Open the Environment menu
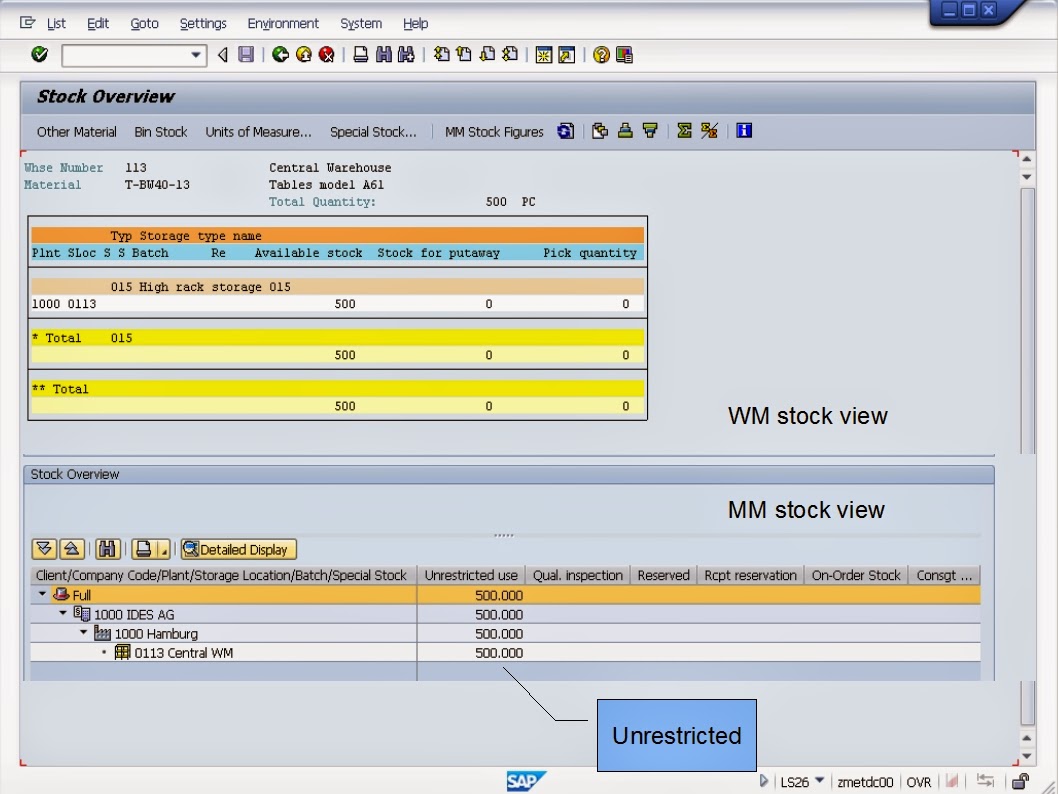The height and width of the screenshot is (794, 1058). (283, 23)
